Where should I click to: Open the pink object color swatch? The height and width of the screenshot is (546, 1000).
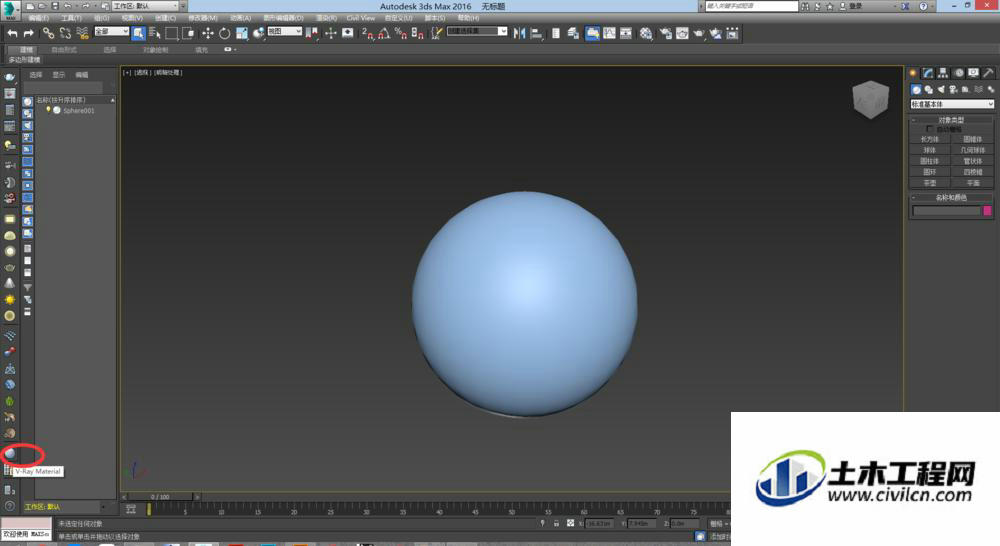point(987,210)
